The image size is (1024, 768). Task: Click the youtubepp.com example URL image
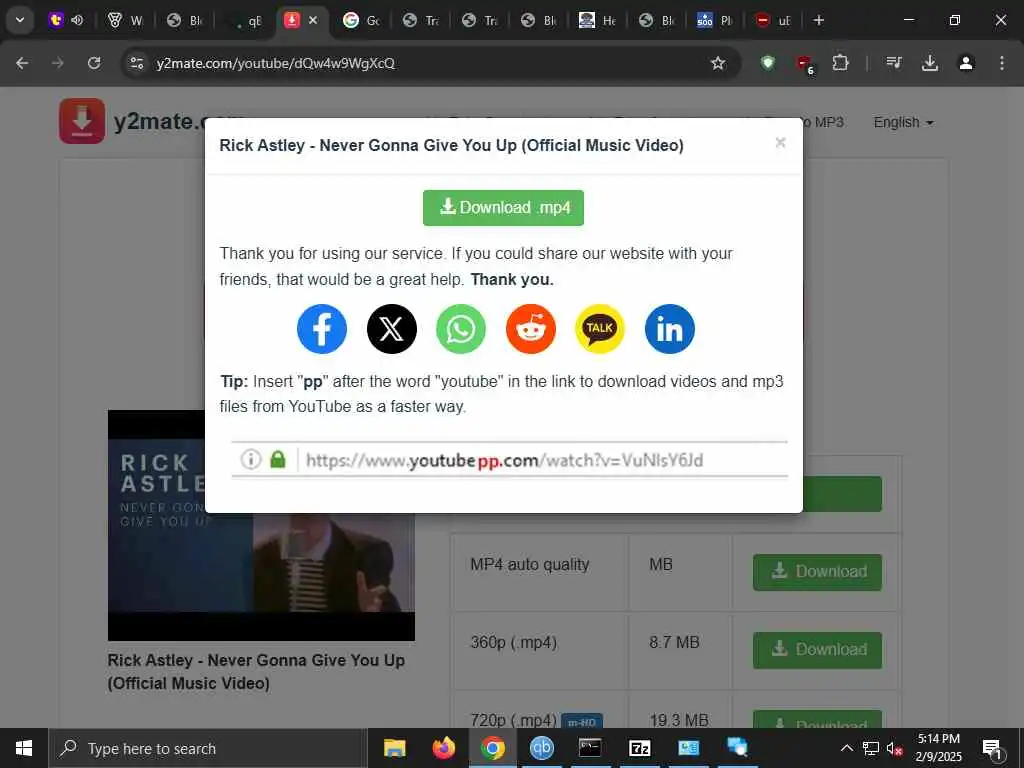[x=509, y=460]
